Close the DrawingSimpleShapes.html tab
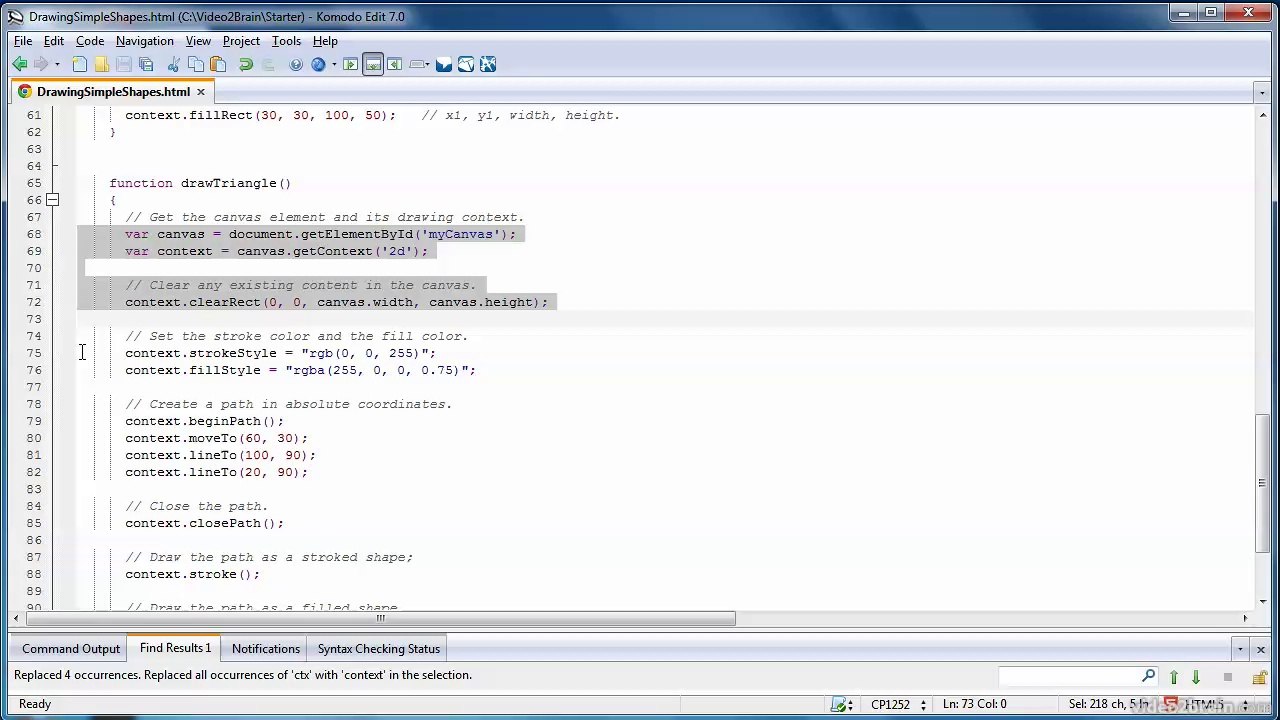The height and width of the screenshot is (720, 1280). coord(200,92)
